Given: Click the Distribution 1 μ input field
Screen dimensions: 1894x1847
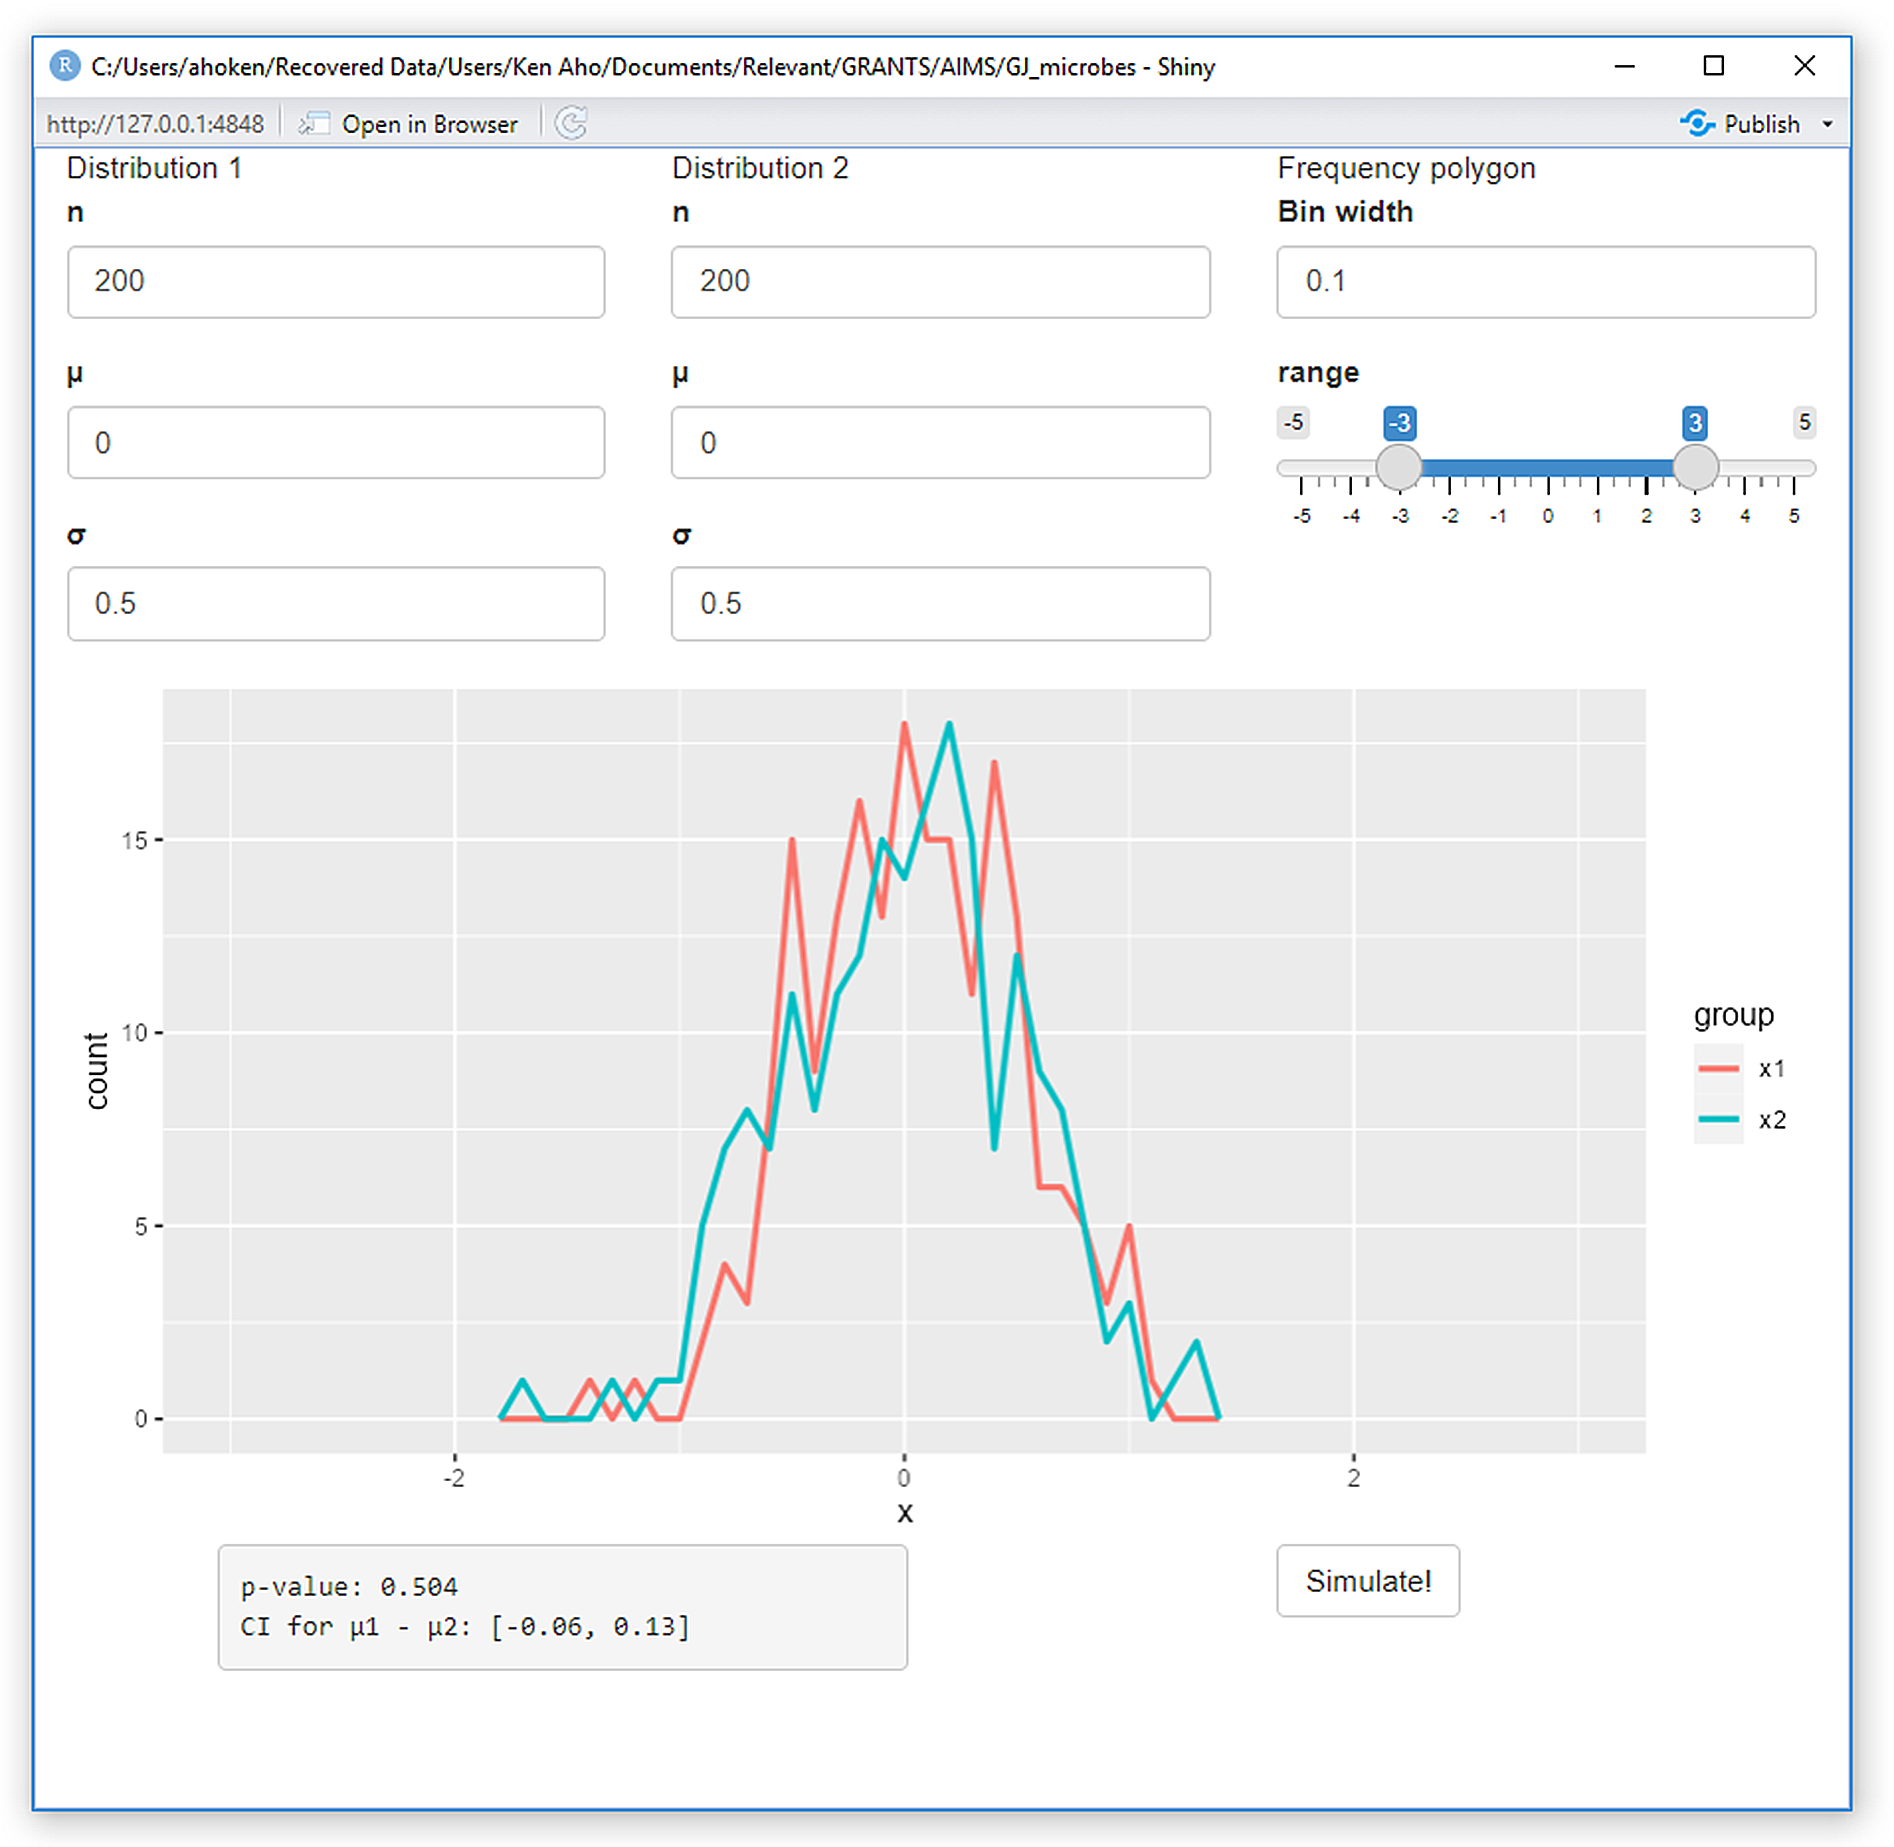Looking at the screenshot, I should 336,442.
